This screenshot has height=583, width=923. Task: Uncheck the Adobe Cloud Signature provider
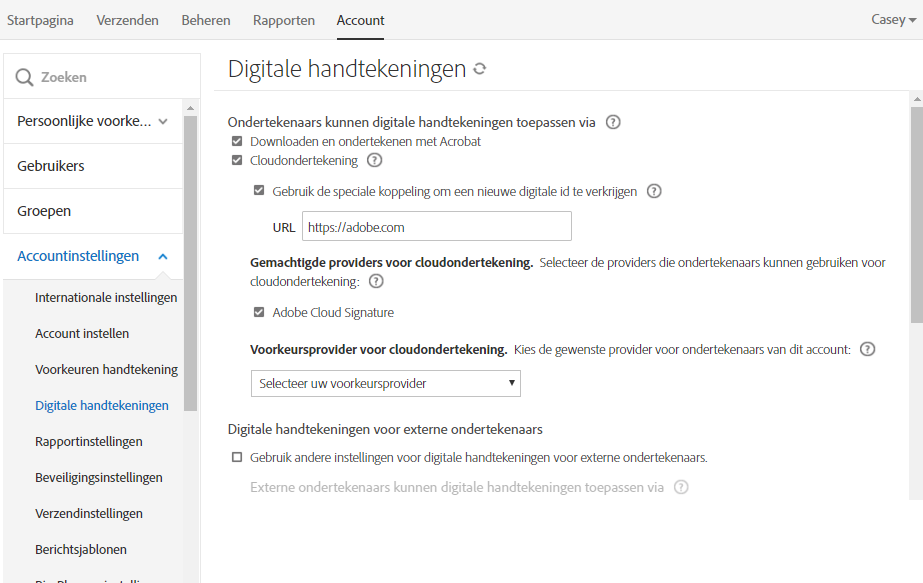(x=258, y=311)
